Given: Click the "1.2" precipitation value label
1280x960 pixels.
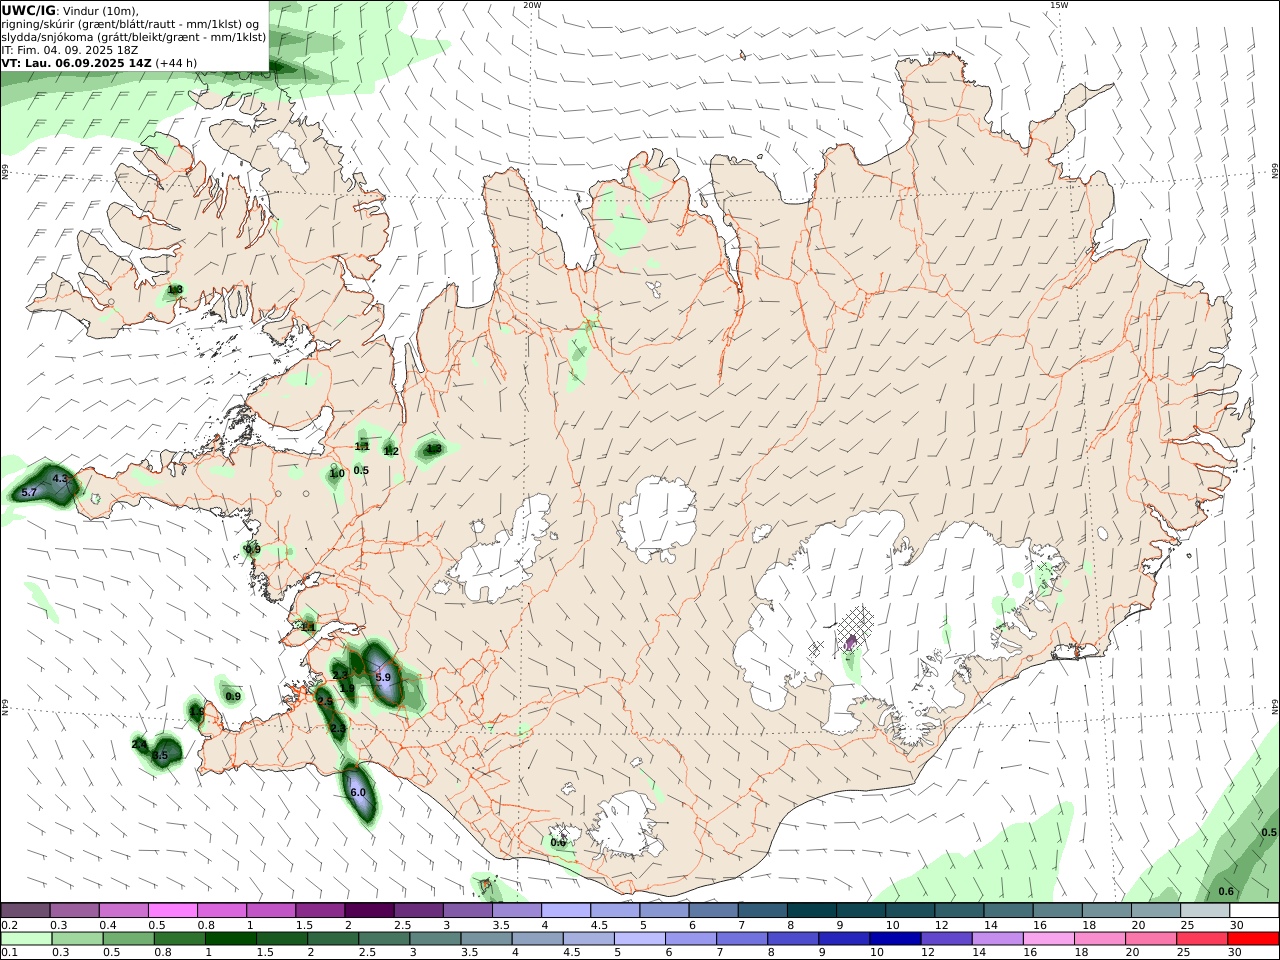Looking at the screenshot, I should (391, 451).
